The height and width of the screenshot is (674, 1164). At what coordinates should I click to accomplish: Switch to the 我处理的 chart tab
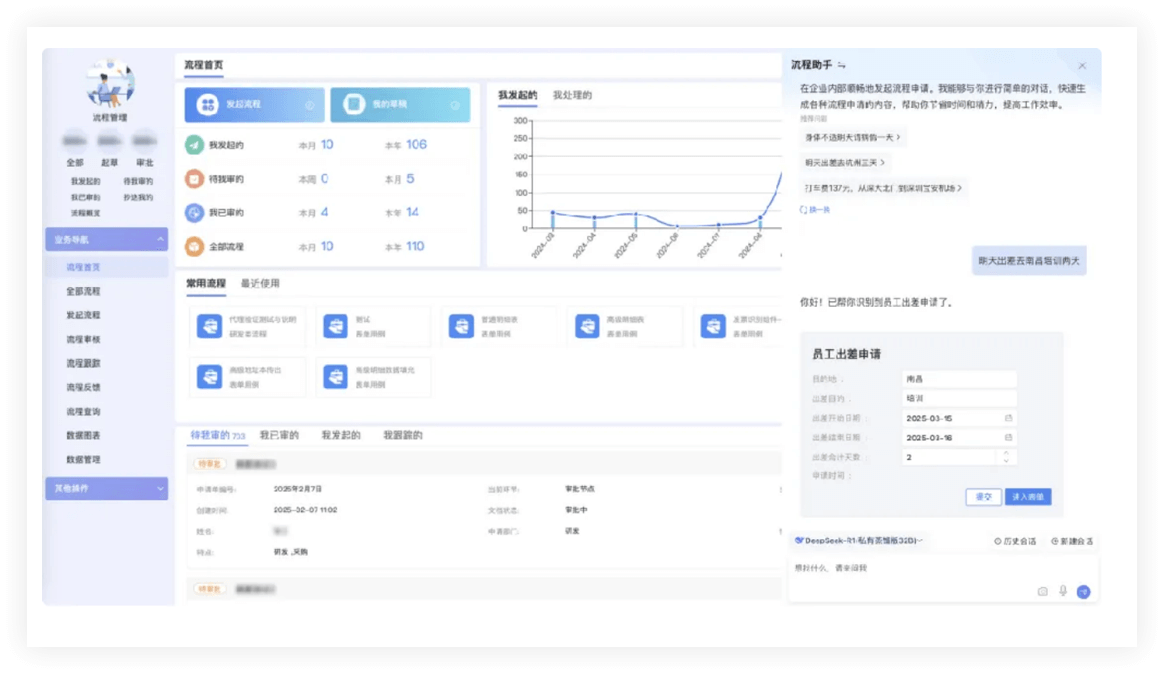click(x=572, y=96)
